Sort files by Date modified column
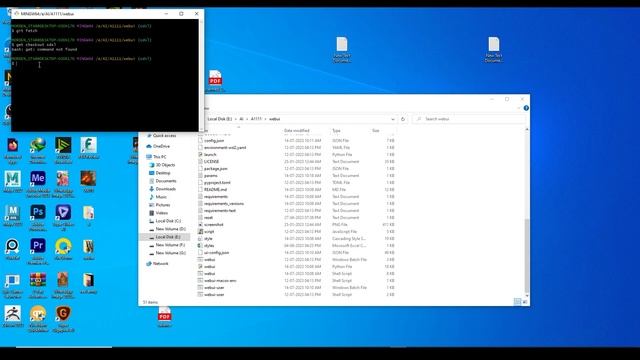The image size is (640, 360). point(297,131)
